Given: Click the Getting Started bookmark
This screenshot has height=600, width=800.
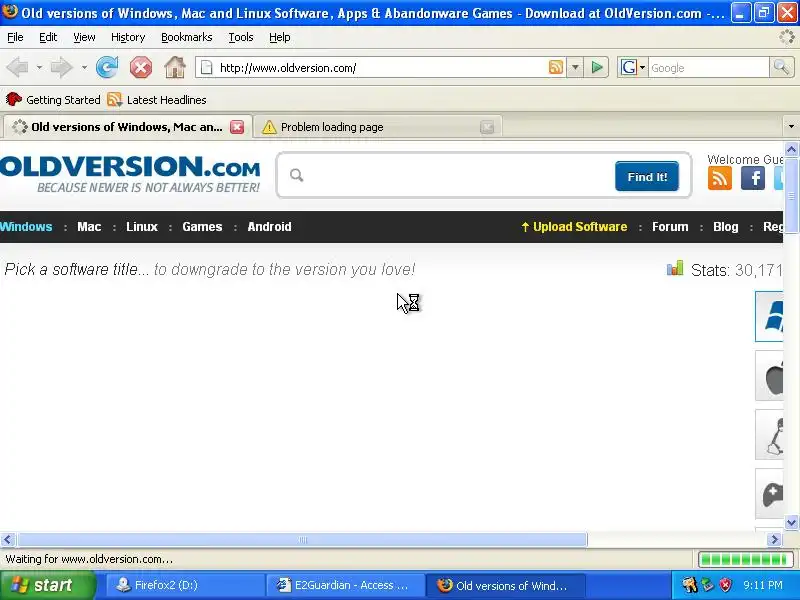Looking at the screenshot, I should pyautogui.click(x=53, y=99).
